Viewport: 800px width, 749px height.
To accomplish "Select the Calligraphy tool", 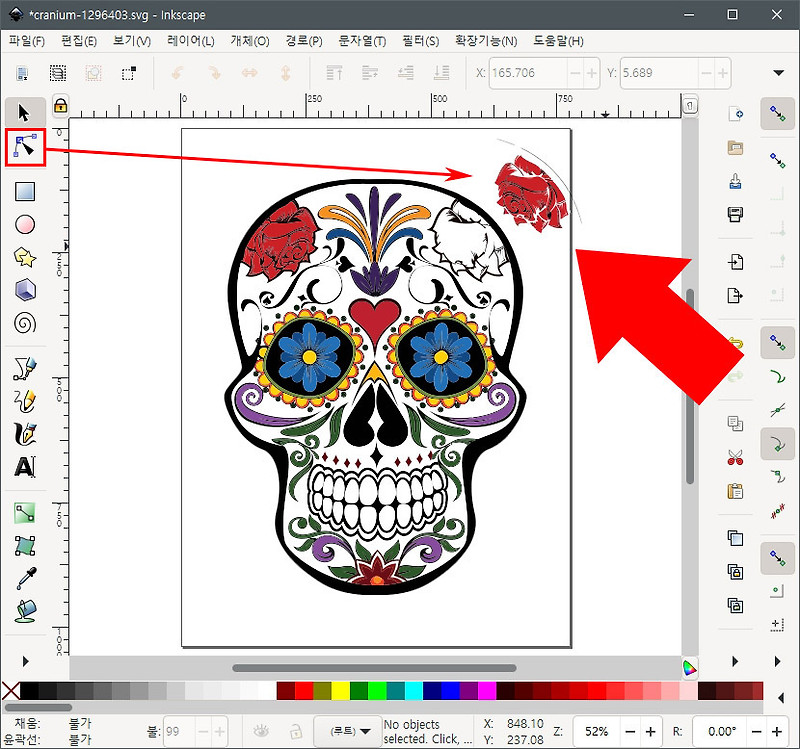I will tap(25, 434).
